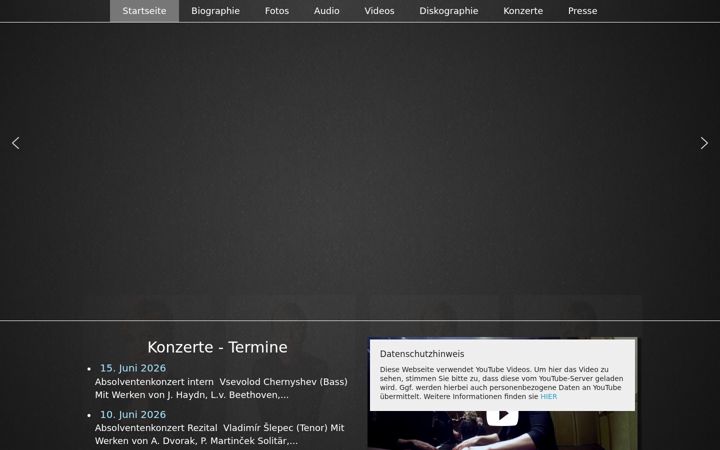This screenshot has height=450, width=720.
Task: Play the YouTube video
Action: (502, 415)
